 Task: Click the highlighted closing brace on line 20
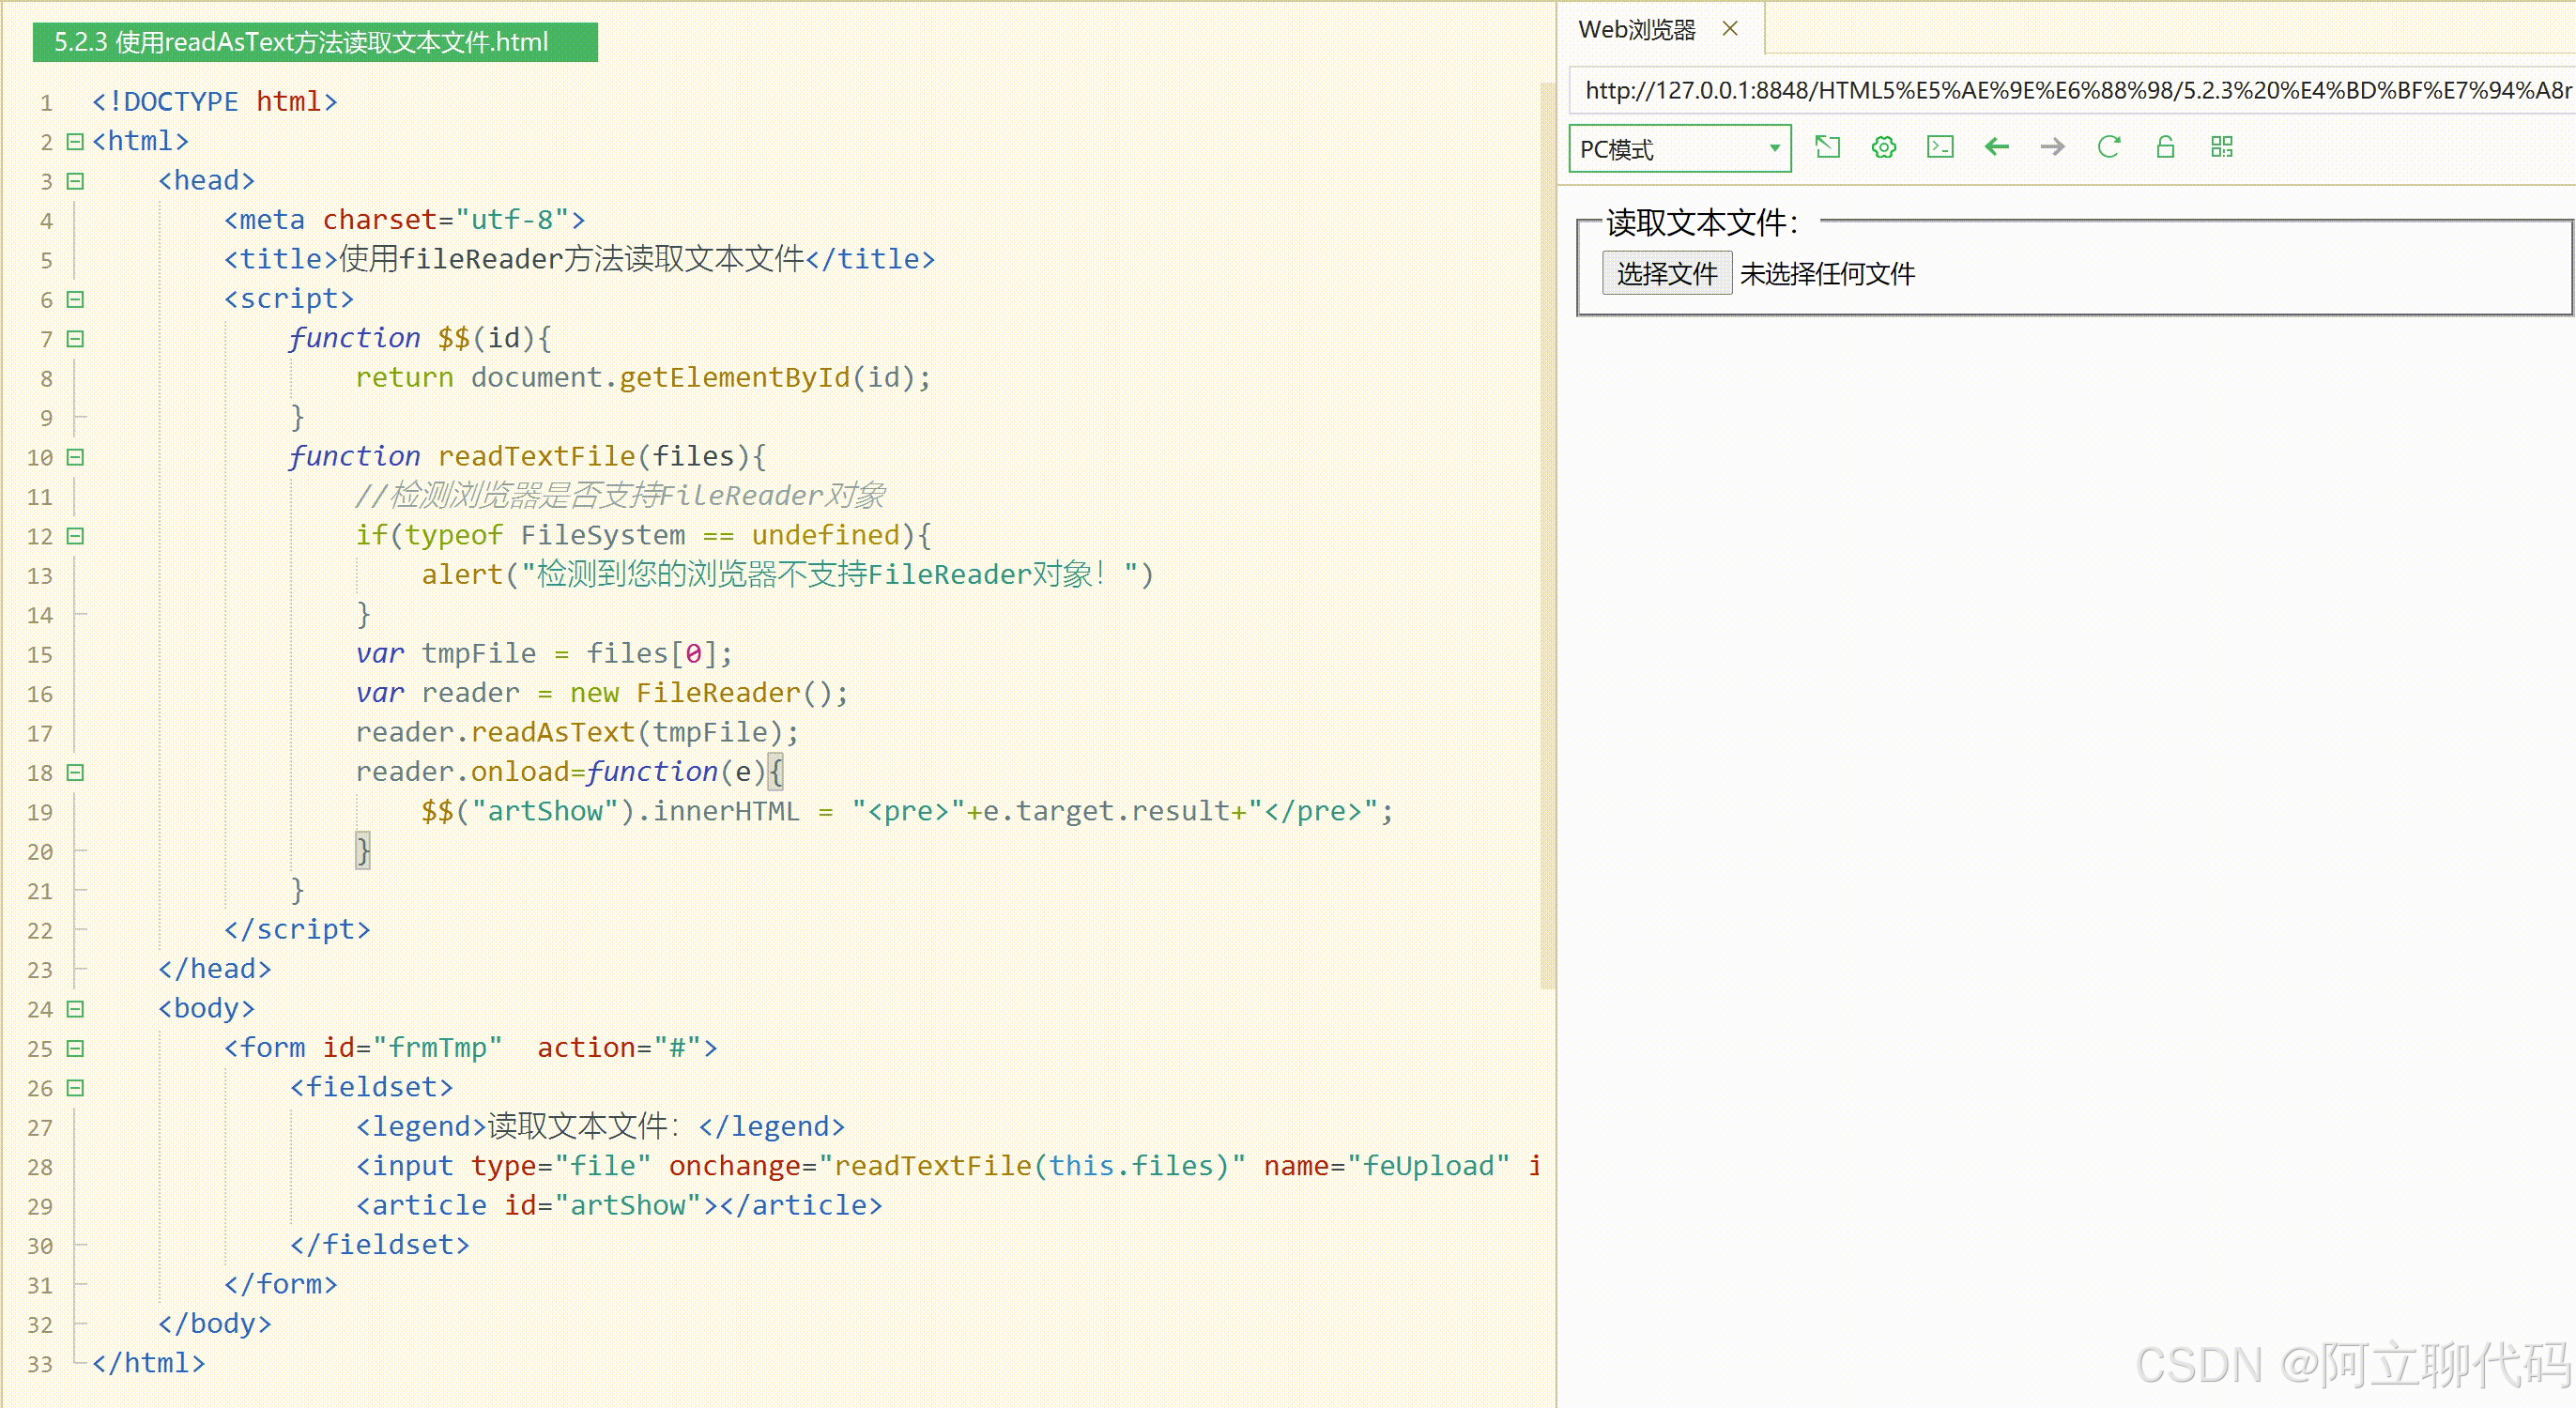(363, 851)
